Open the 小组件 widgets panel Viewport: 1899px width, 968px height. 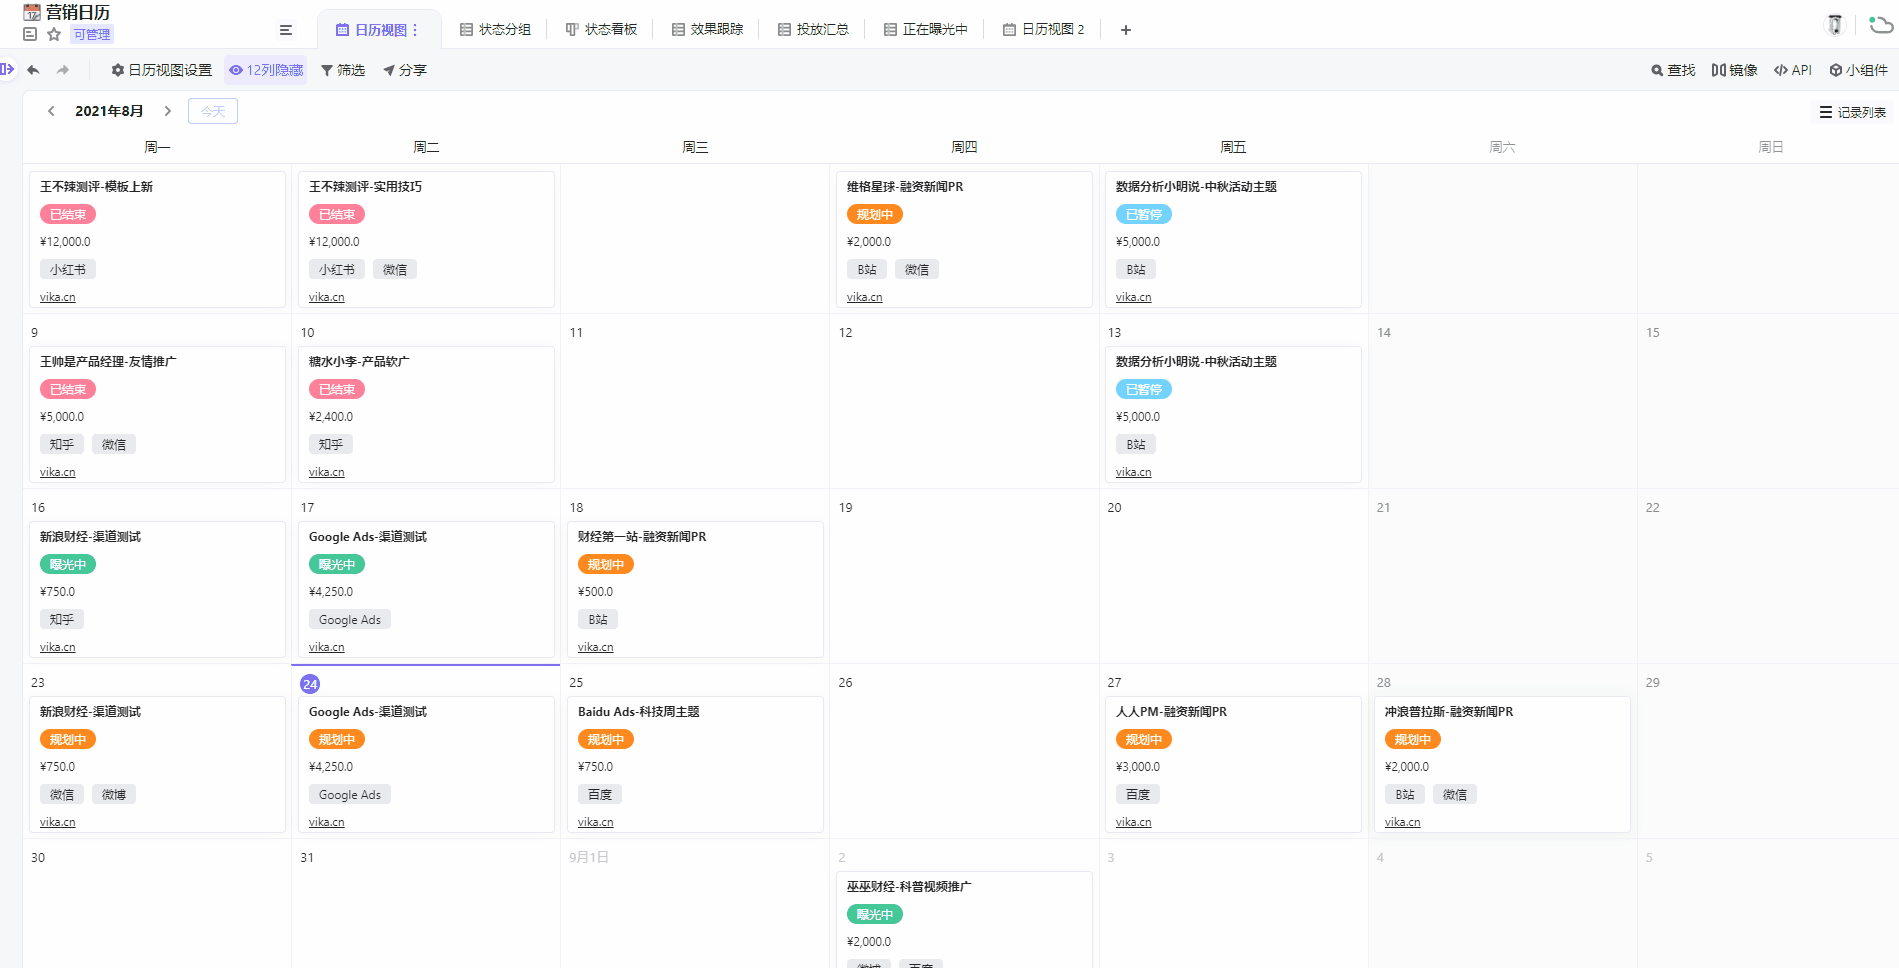coord(1858,70)
